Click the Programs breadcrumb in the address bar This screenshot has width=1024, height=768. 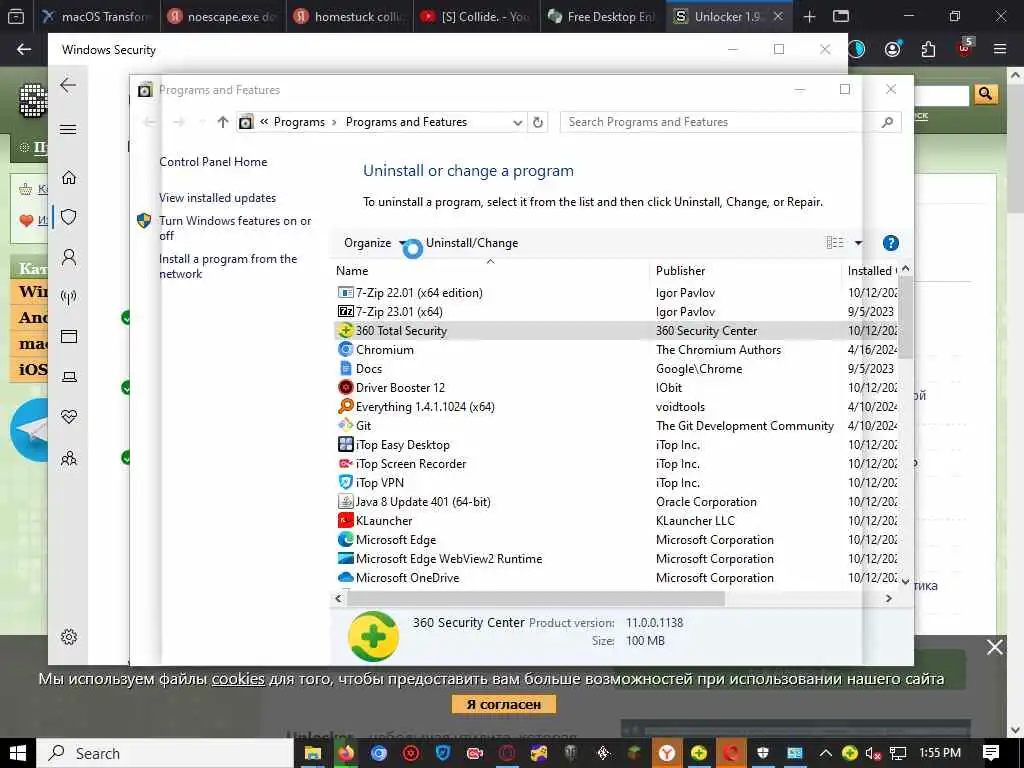point(299,122)
